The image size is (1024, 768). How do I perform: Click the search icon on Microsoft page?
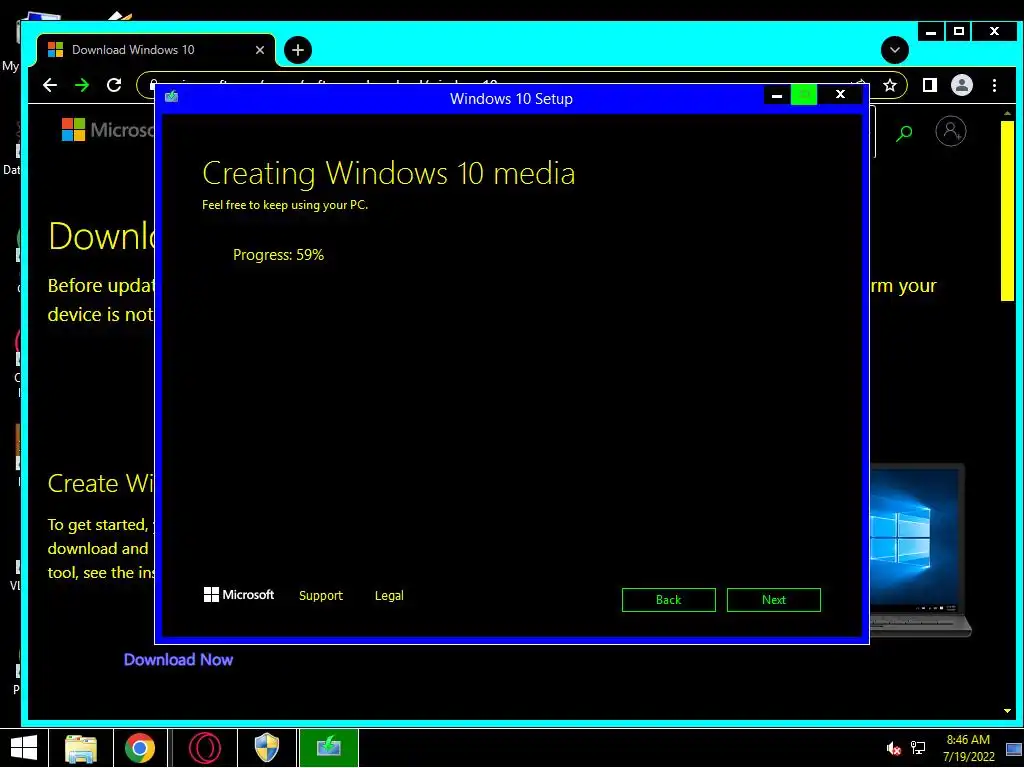pyautogui.click(x=904, y=133)
